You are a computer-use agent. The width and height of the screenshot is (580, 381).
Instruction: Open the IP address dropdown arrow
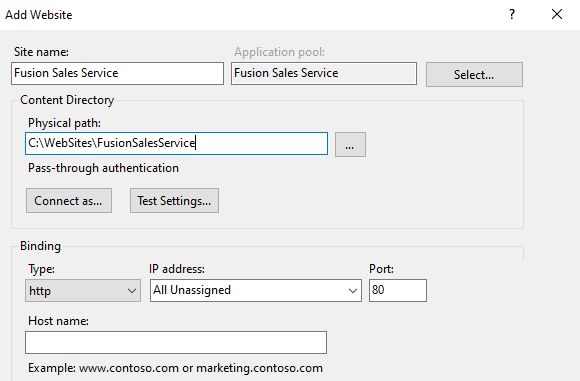click(x=353, y=291)
